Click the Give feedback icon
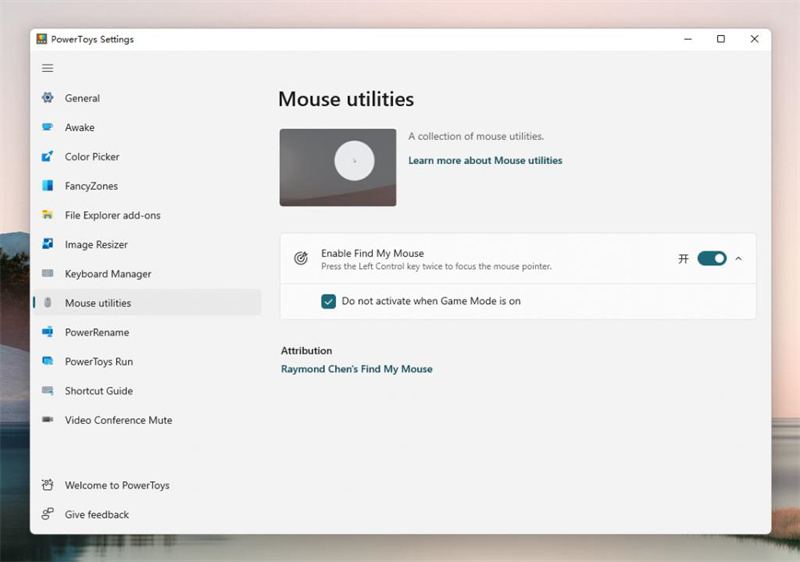The width and height of the screenshot is (800, 562). pyautogui.click(x=47, y=514)
